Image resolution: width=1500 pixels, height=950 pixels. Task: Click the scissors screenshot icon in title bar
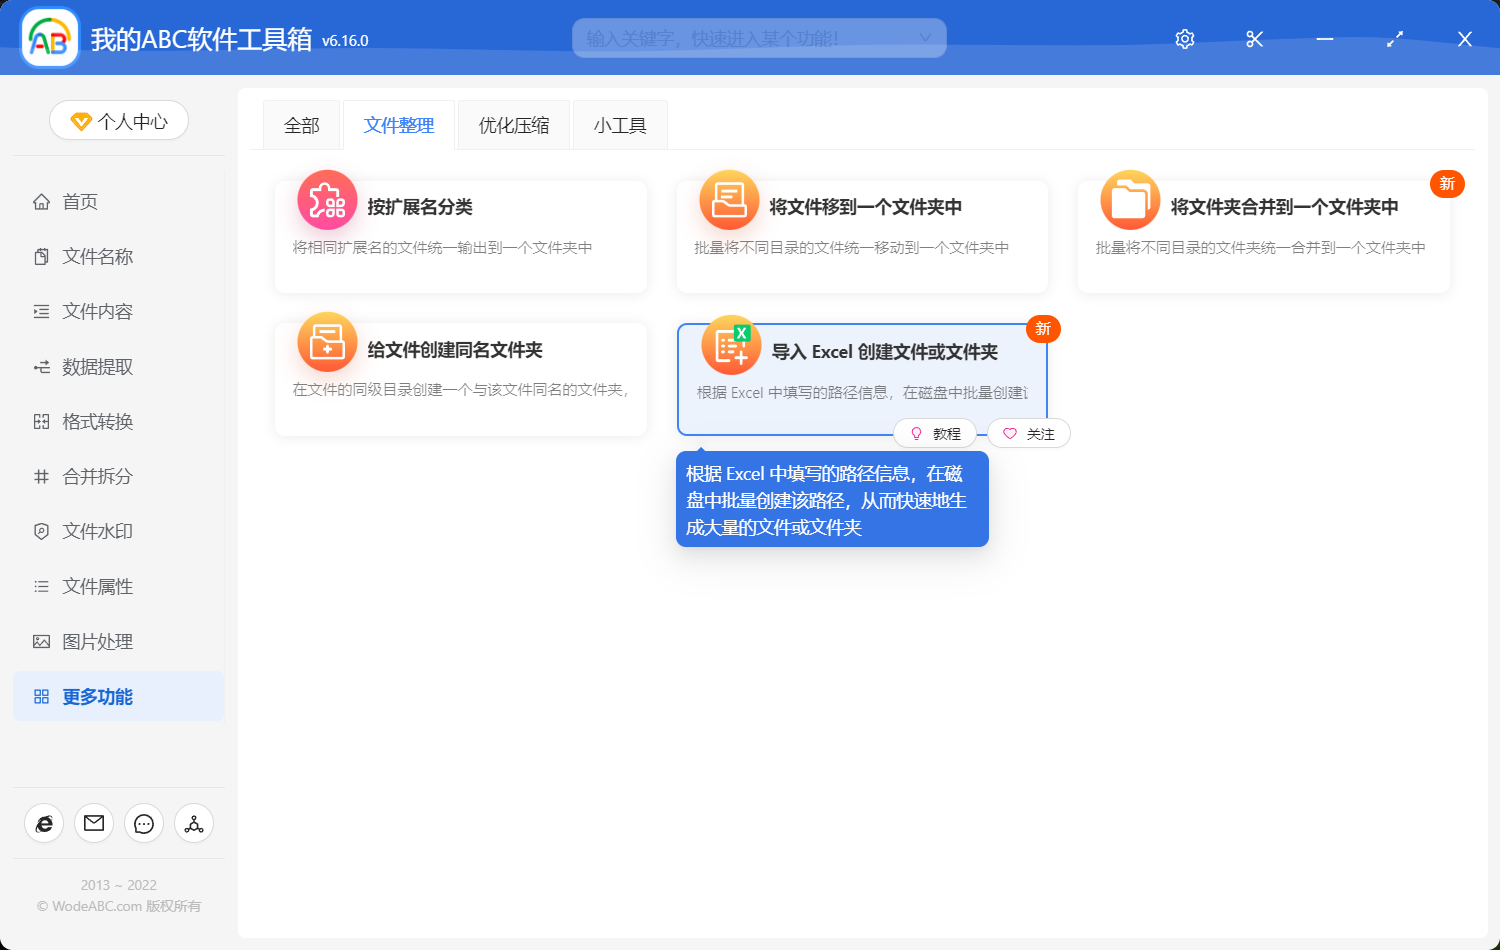[x=1254, y=39]
